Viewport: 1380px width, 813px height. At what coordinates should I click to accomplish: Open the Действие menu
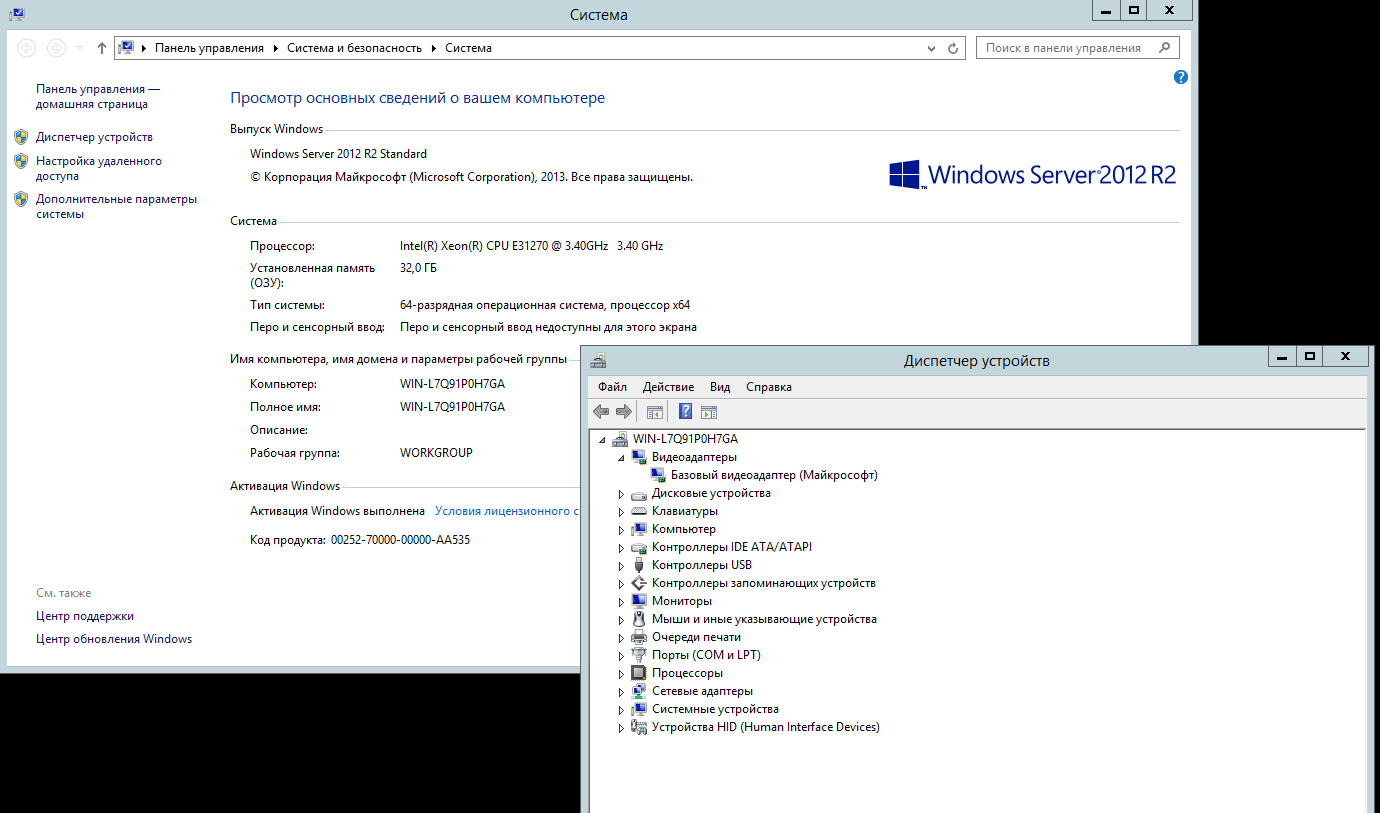668,387
